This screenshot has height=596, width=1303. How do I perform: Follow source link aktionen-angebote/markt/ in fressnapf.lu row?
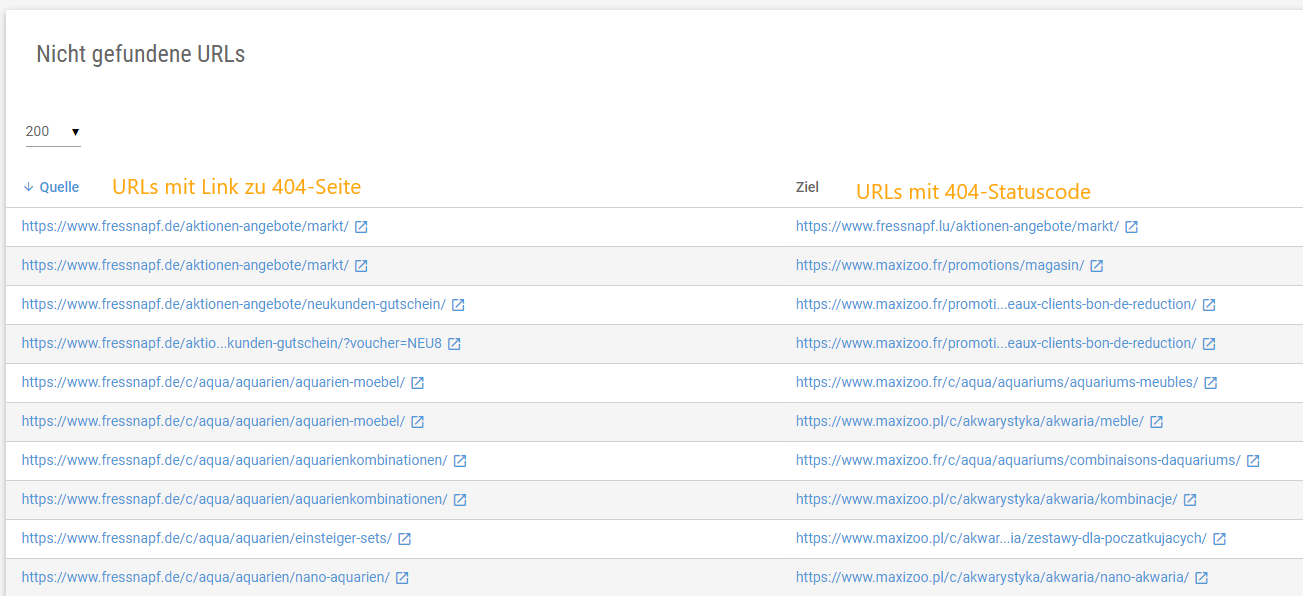(185, 226)
